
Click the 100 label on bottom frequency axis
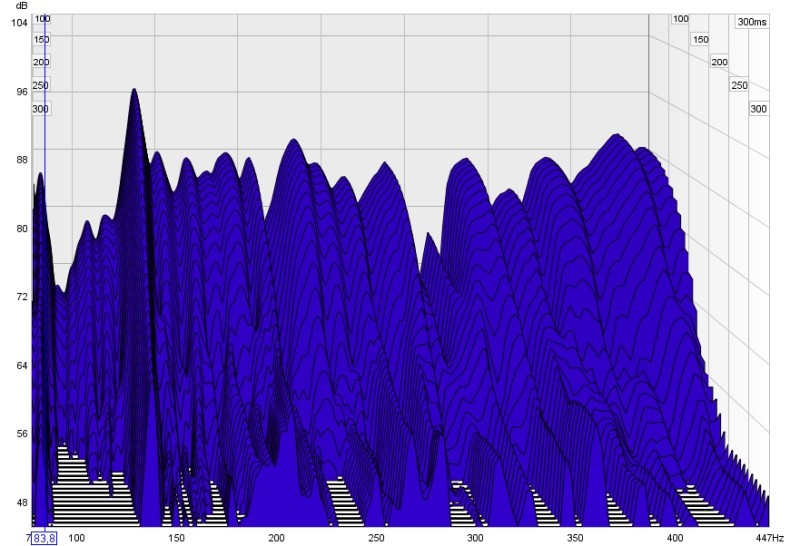pos(77,538)
